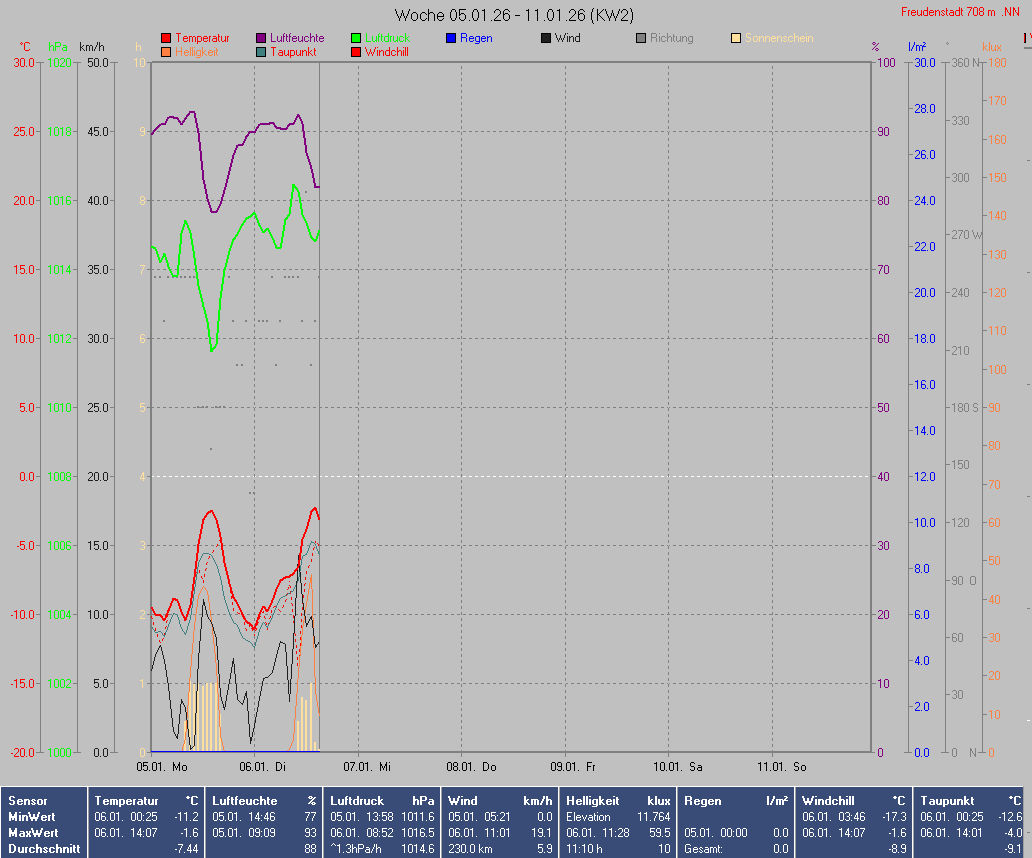Viewport: 1032px width, 858px height.
Task: Click the red Temperatur legend square
Action: click(166, 38)
